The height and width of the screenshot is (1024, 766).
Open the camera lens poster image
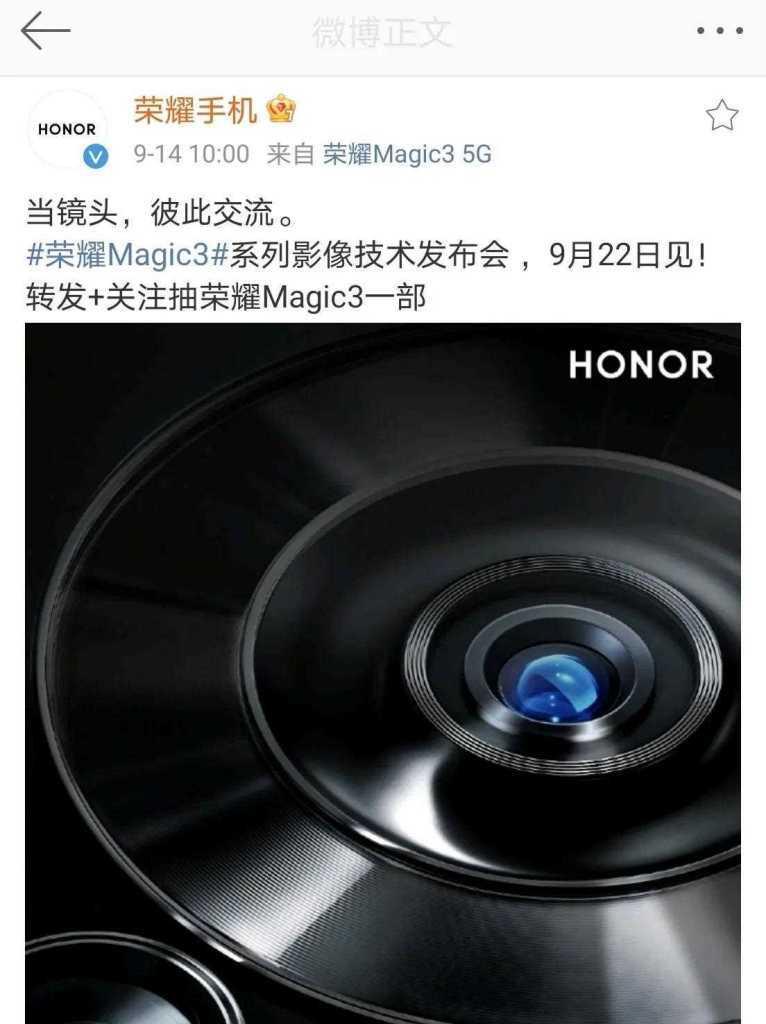click(383, 673)
